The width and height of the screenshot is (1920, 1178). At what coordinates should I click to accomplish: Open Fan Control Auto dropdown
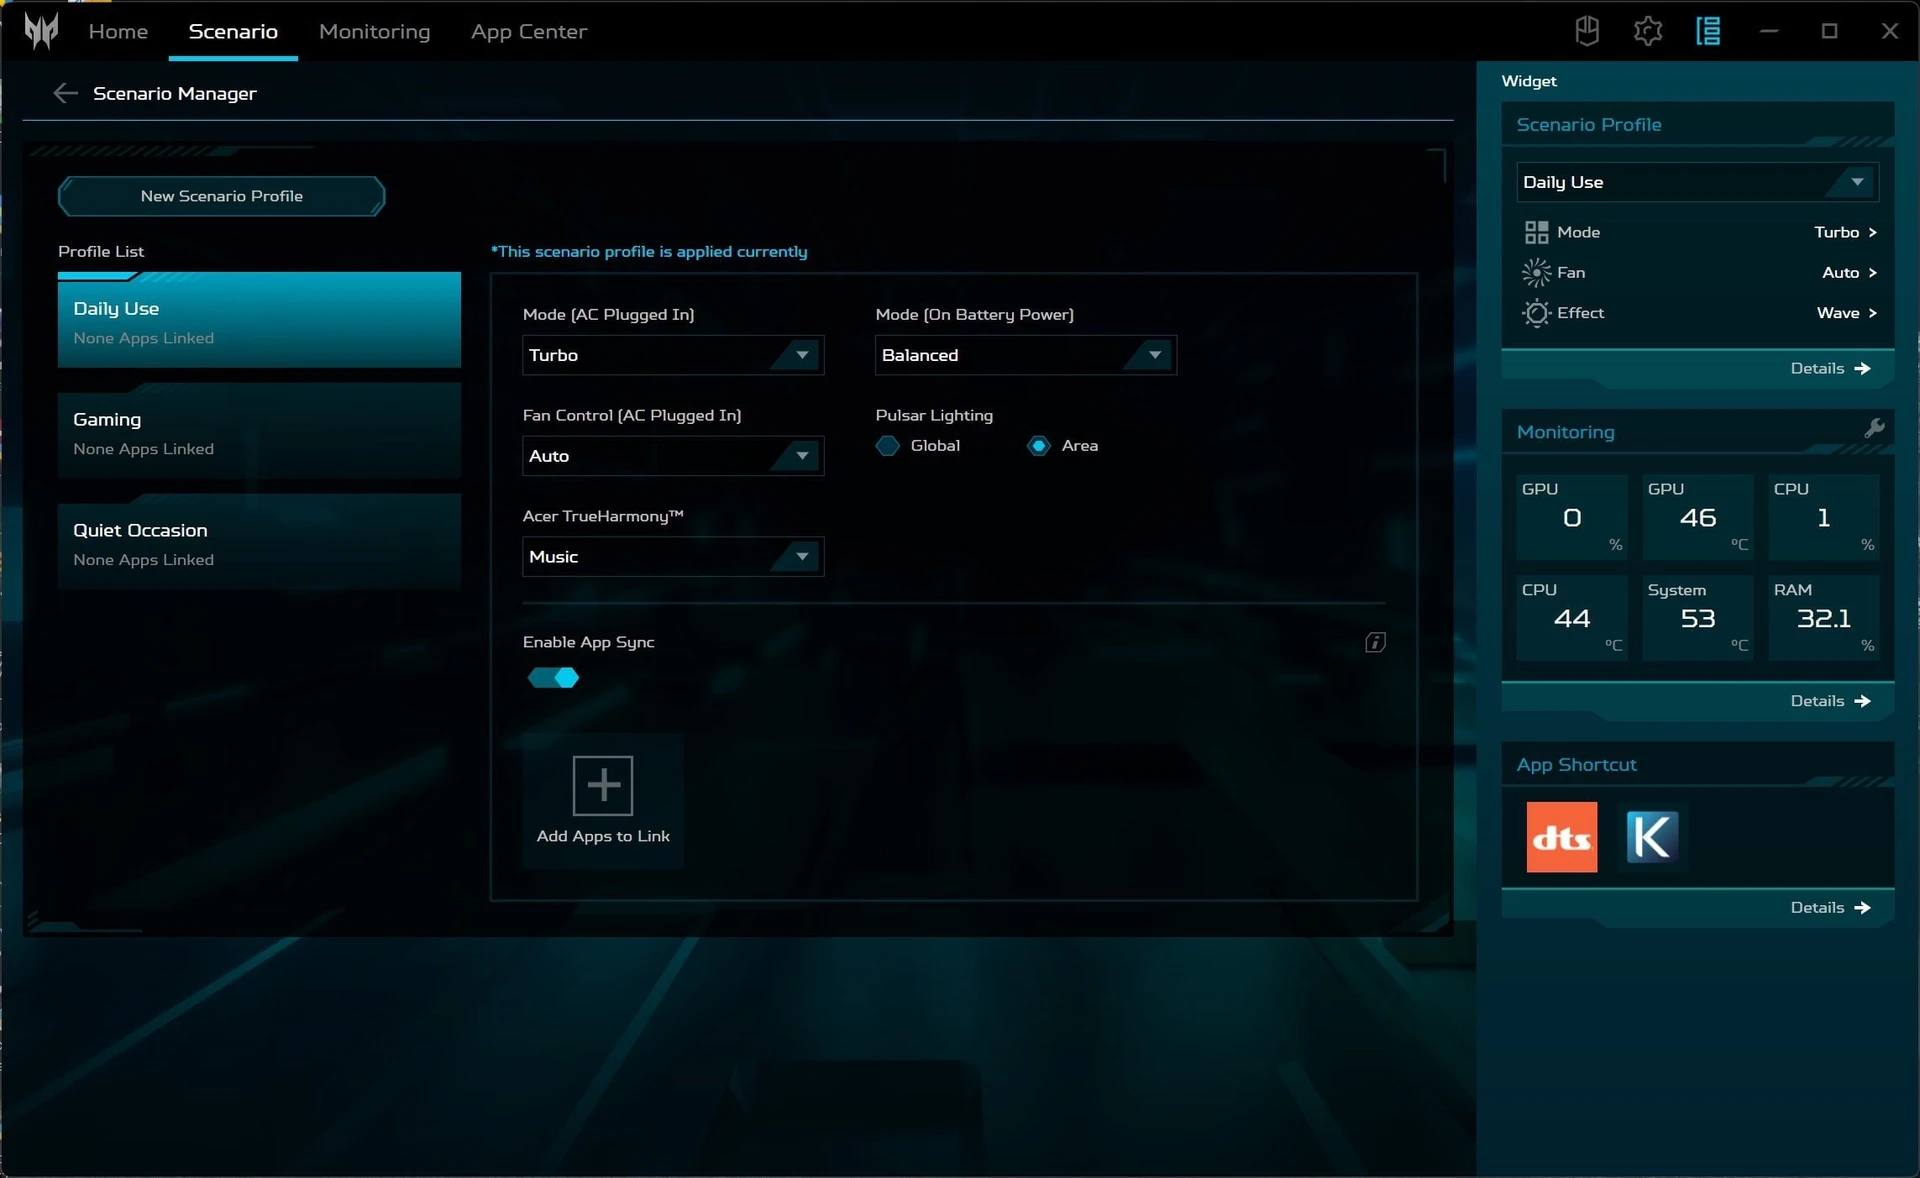pyautogui.click(x=673, y=456)
